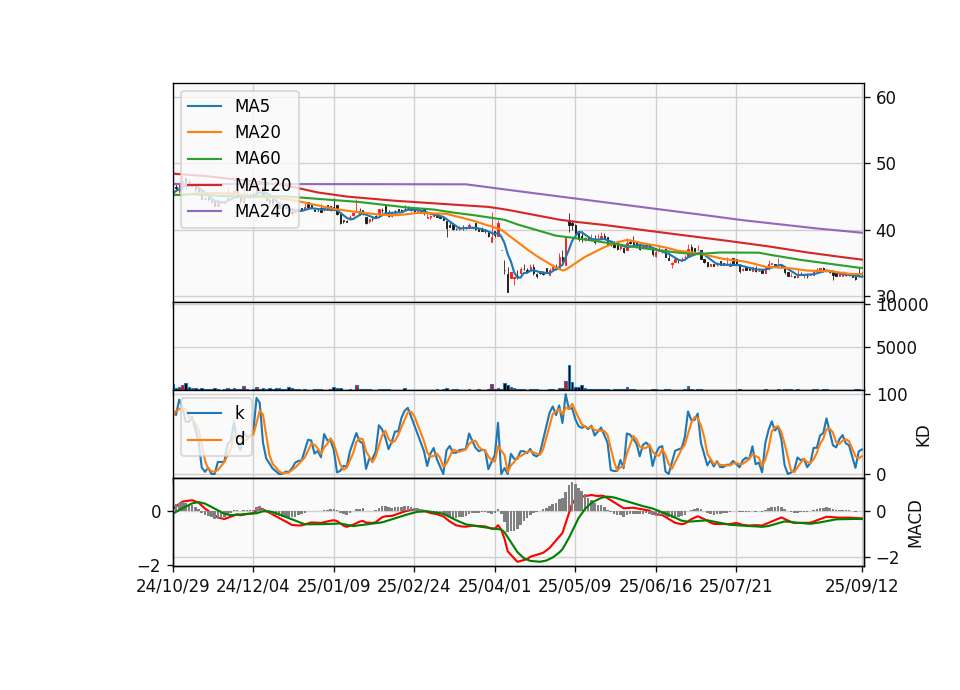The width and height of the screenshot is (960, 690).
Task: Click the 25/06/16 date axis label
Action: 655,586
